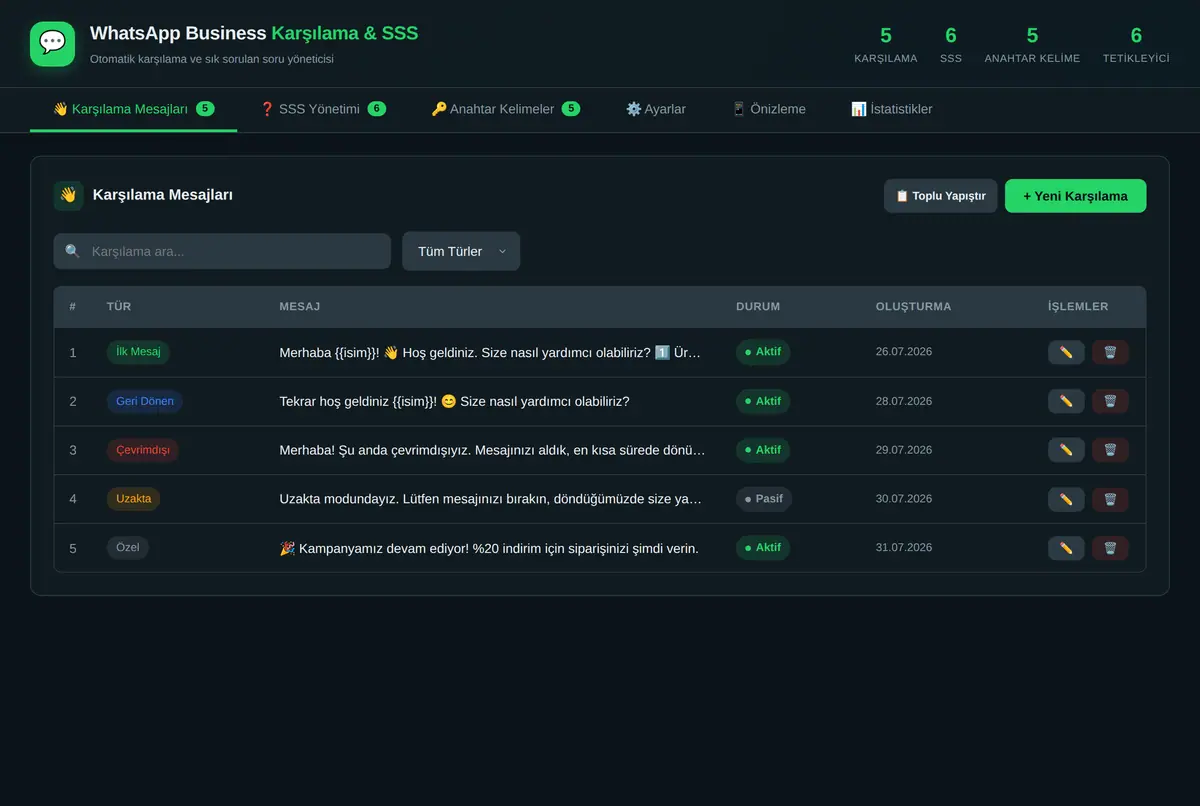Click the MESAJ column header
This screenshot has height=806, width=1200.
tap(299, 307)
